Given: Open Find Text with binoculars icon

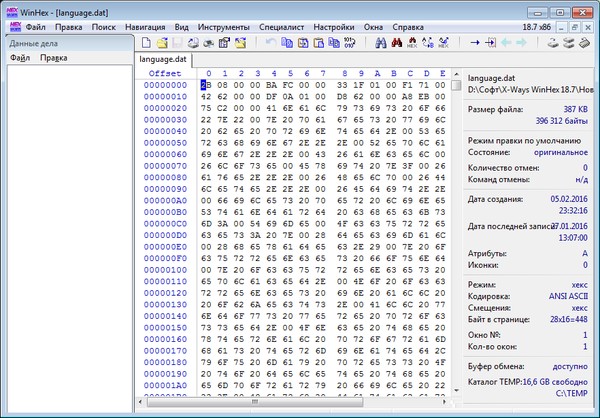Looking at the screenshot, I should tap(381, 43).
